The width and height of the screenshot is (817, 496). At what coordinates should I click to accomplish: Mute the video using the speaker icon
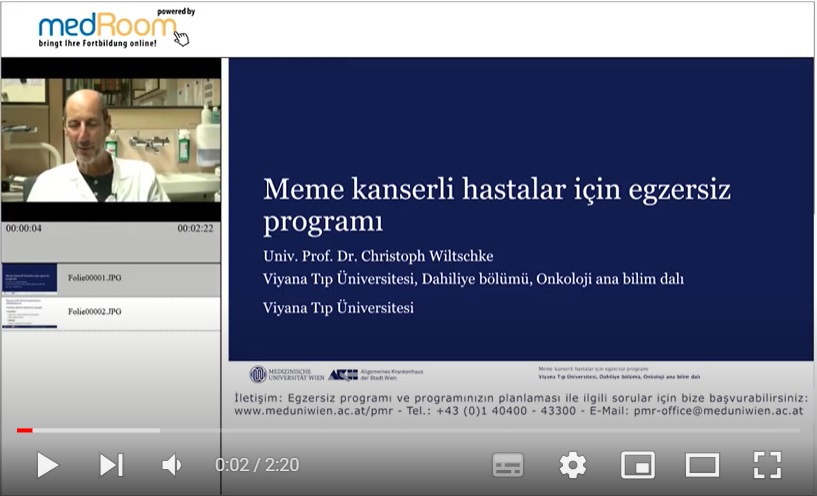[172, 464]
